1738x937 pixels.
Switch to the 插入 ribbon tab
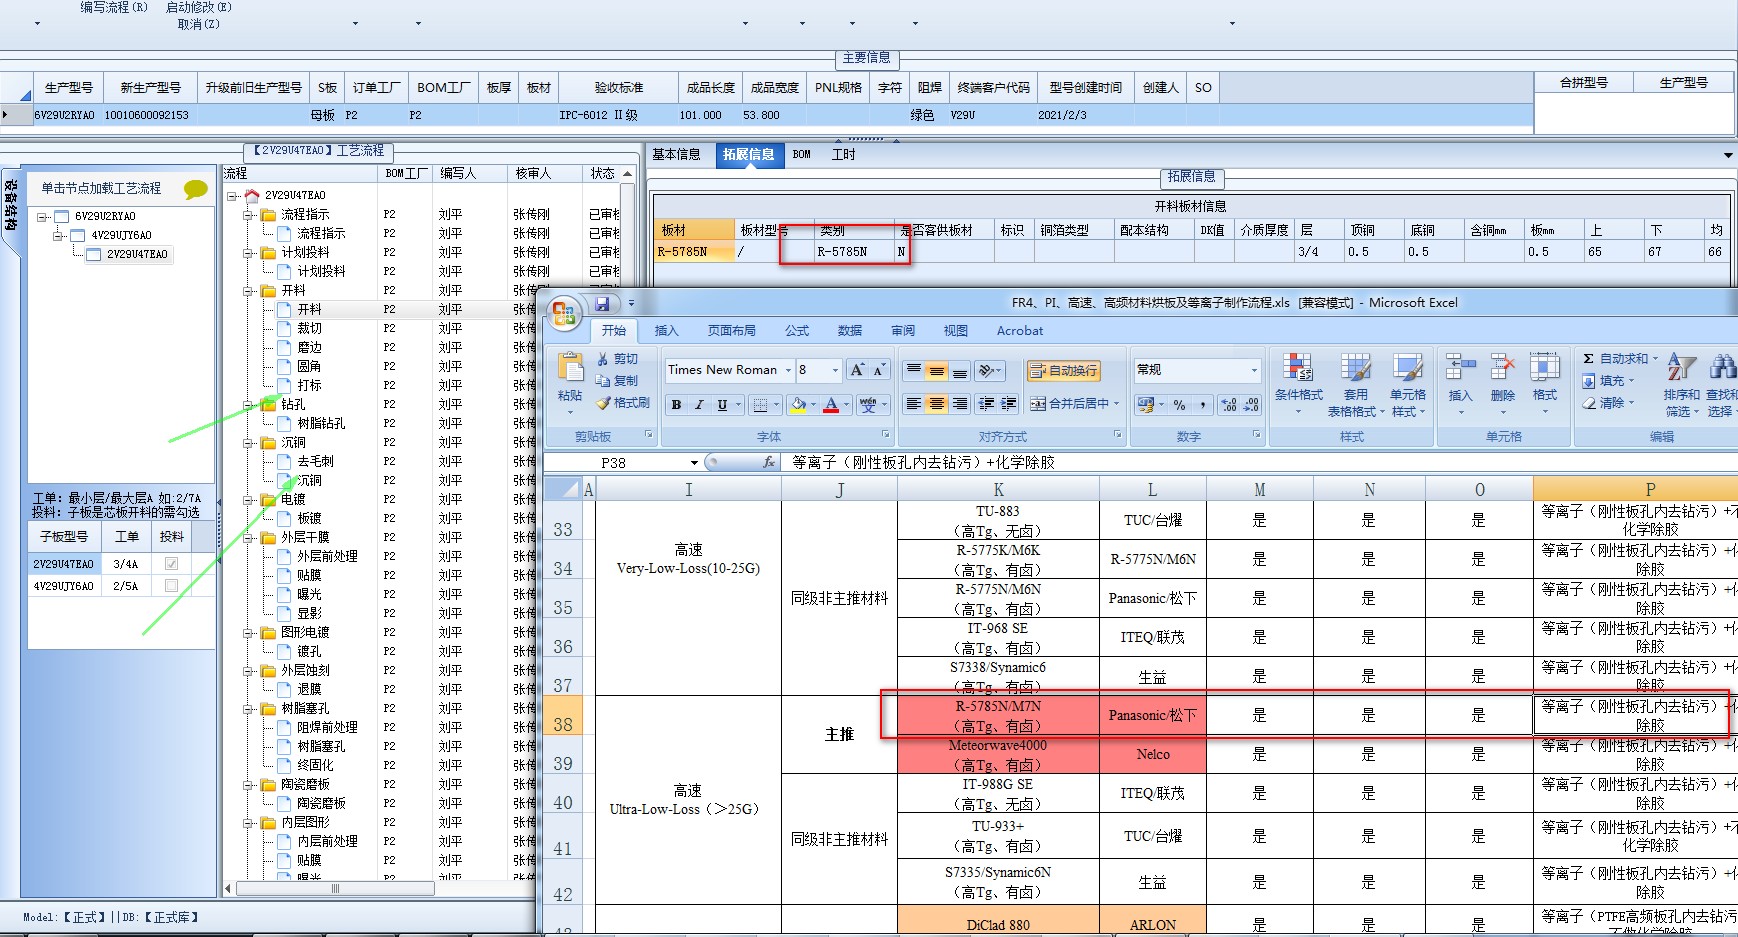click(x=666, y=331)
